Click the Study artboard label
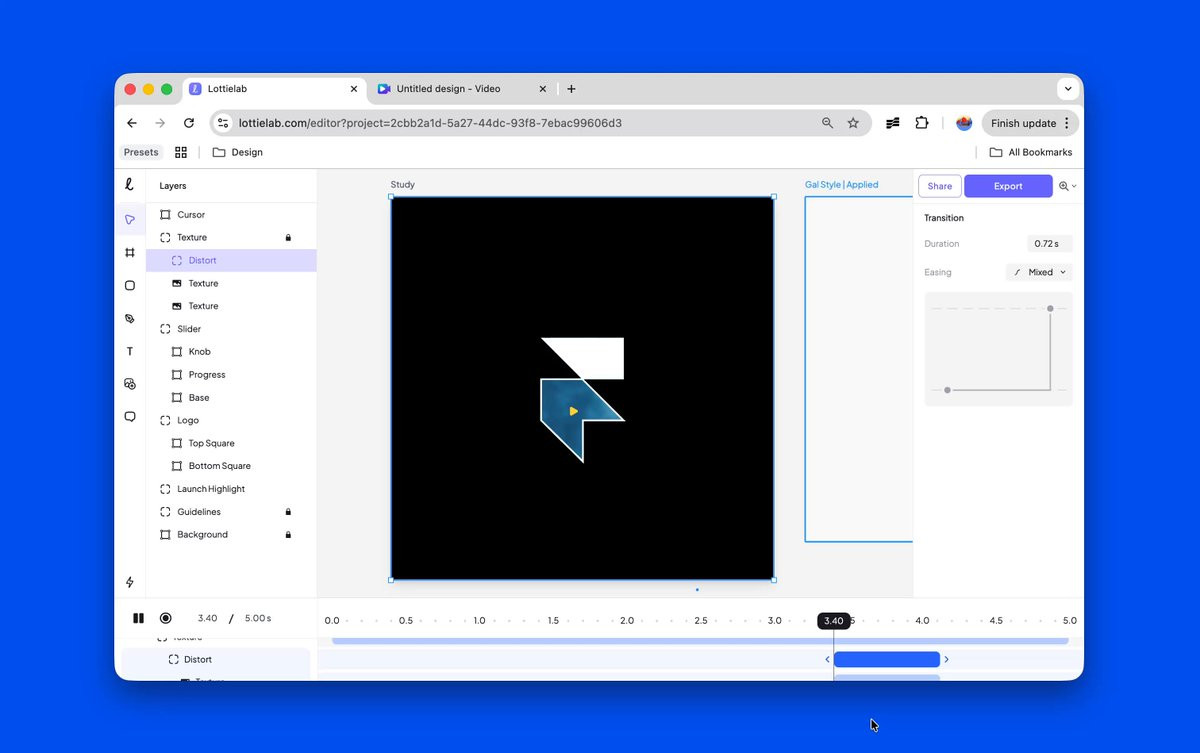This screenshot has width=1200, height=753. (x=402, y=185)
